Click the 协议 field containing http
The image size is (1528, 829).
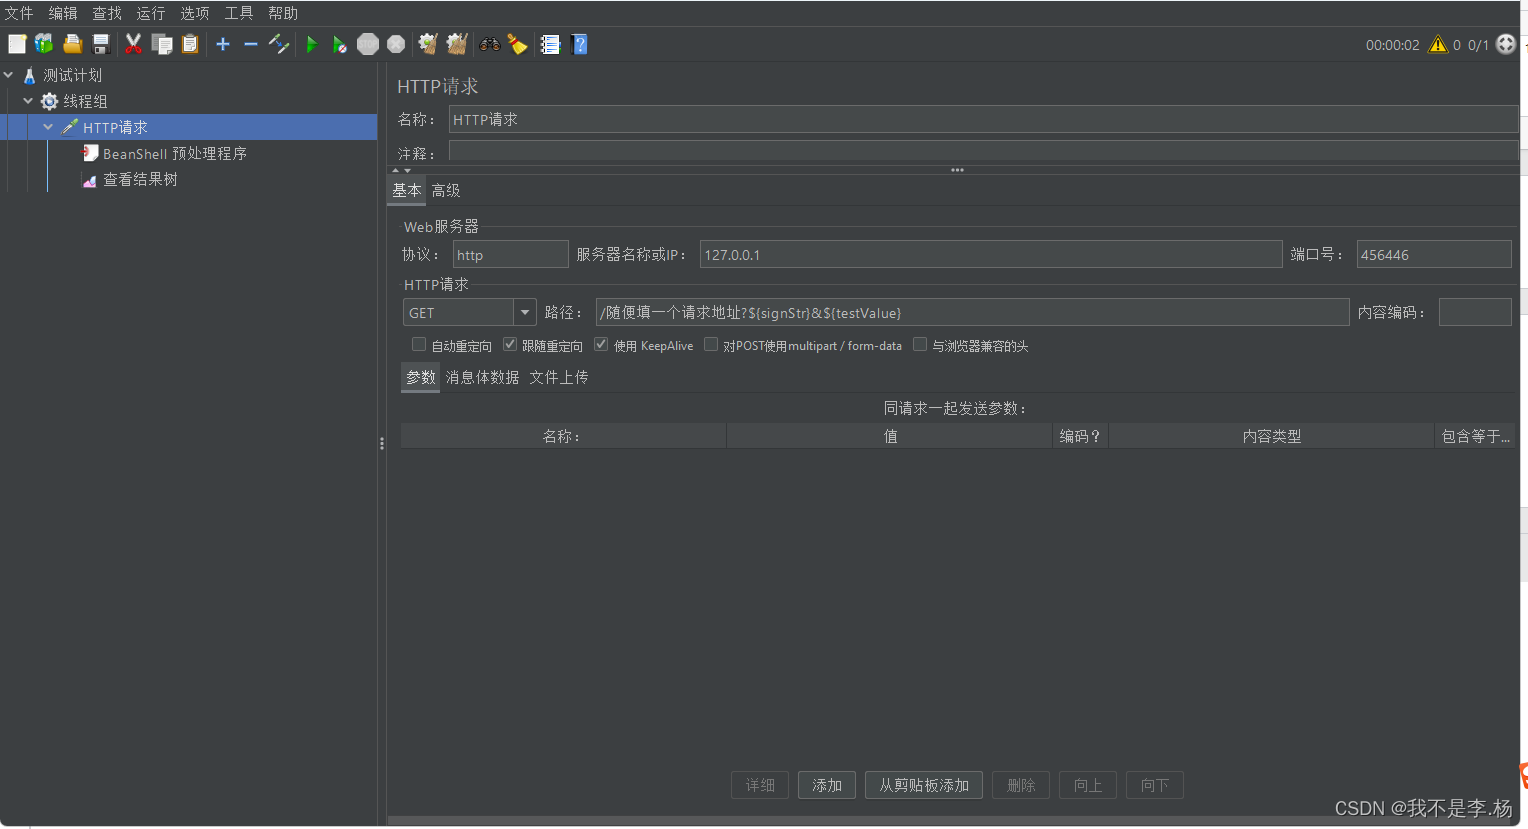[x=510, y=254]
